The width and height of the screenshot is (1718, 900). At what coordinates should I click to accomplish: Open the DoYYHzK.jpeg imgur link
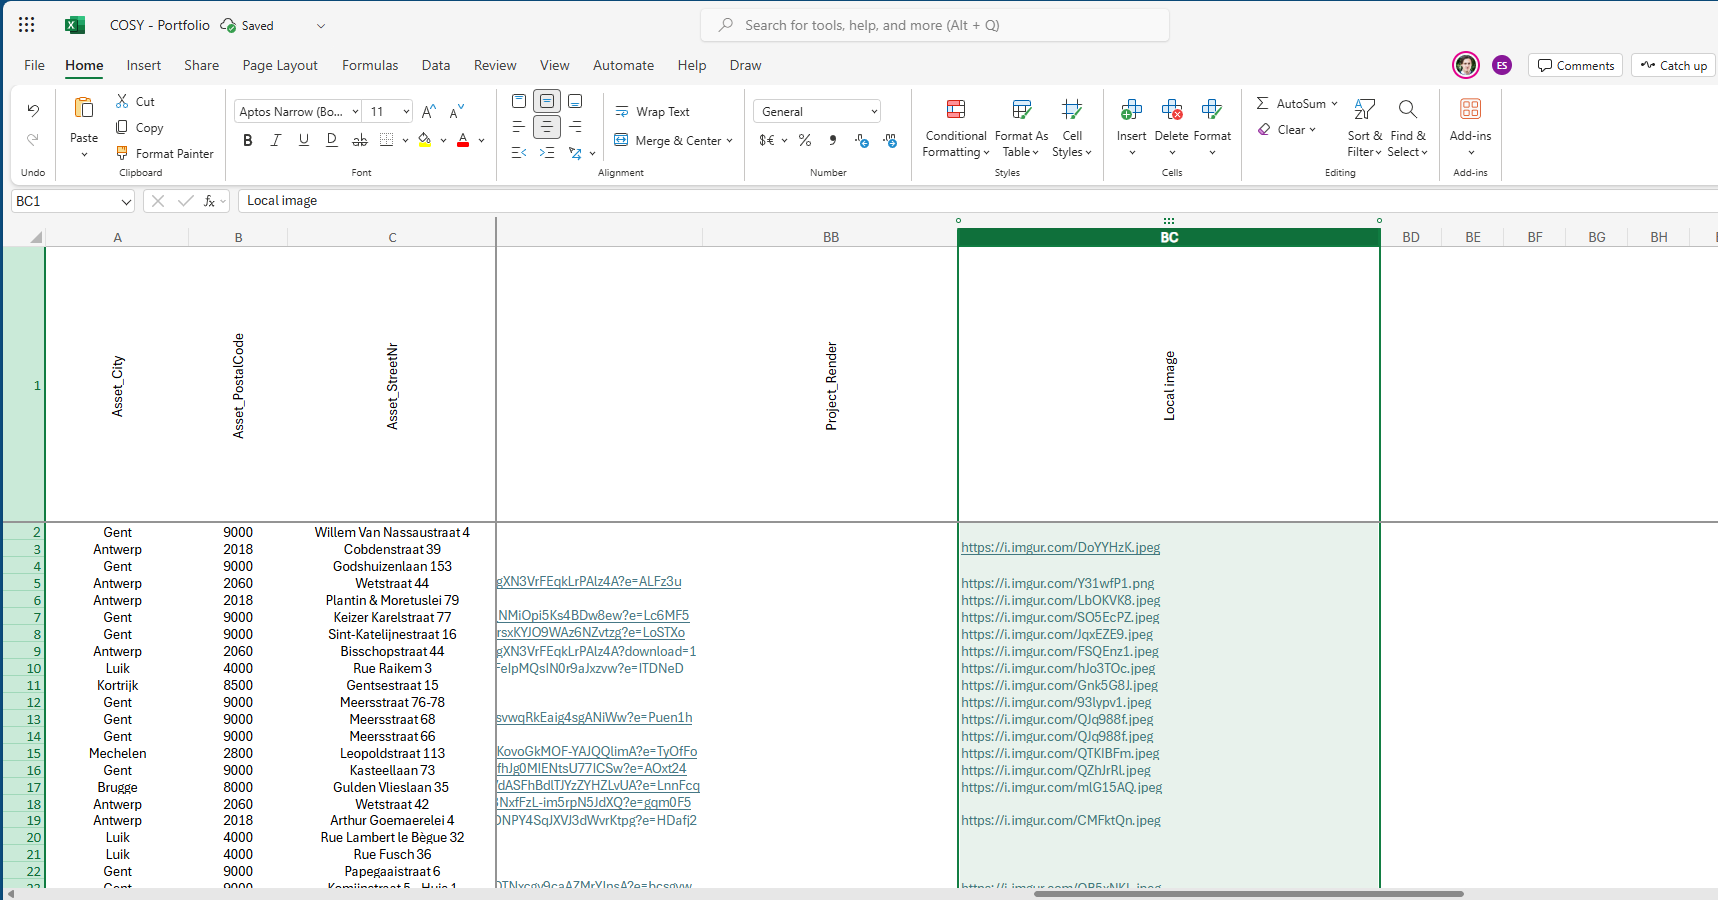pyautogui.click(x=1060, y=548)
